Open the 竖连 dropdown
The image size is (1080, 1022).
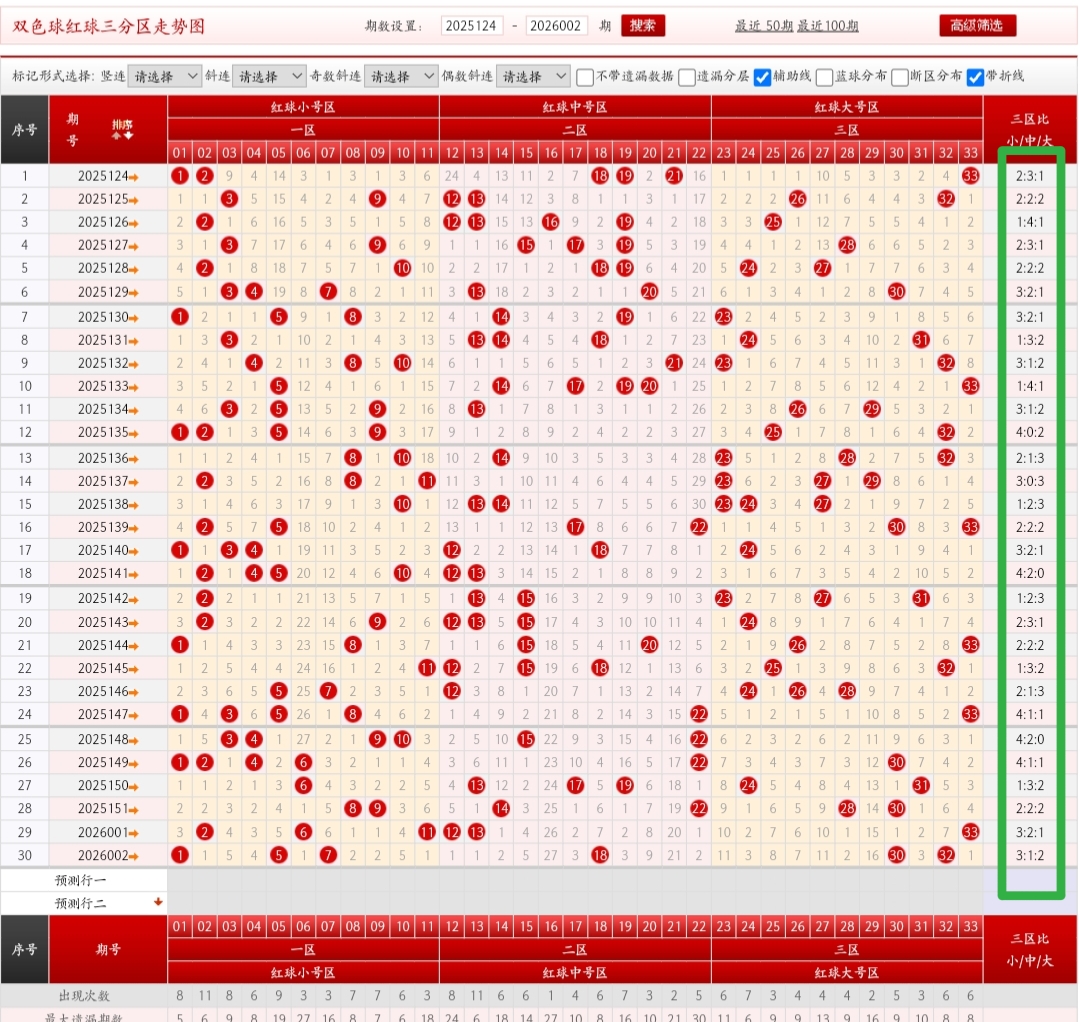(x=165, y=76)
